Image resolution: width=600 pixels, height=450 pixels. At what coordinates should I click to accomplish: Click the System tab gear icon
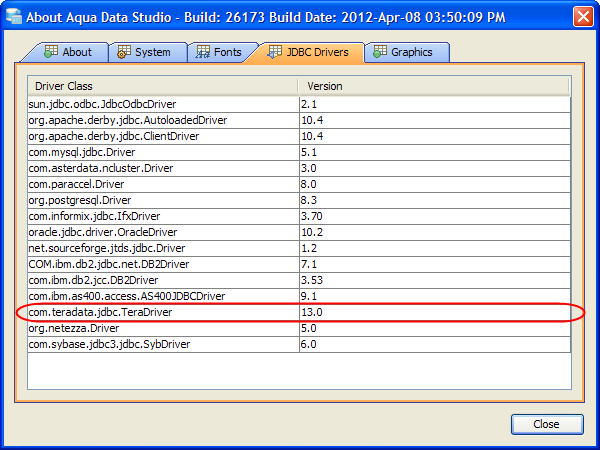click(x=124, y=52)
